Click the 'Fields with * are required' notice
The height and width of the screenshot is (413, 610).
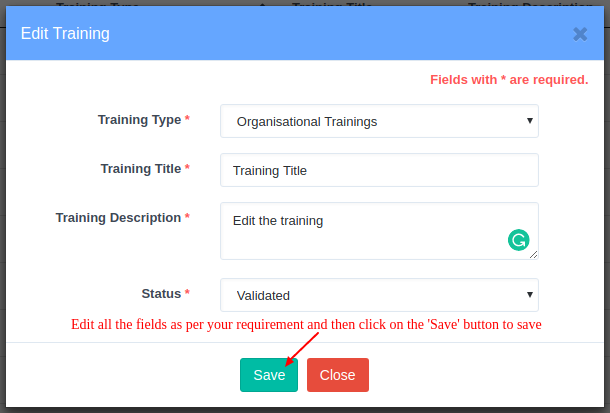pos(509,80)
